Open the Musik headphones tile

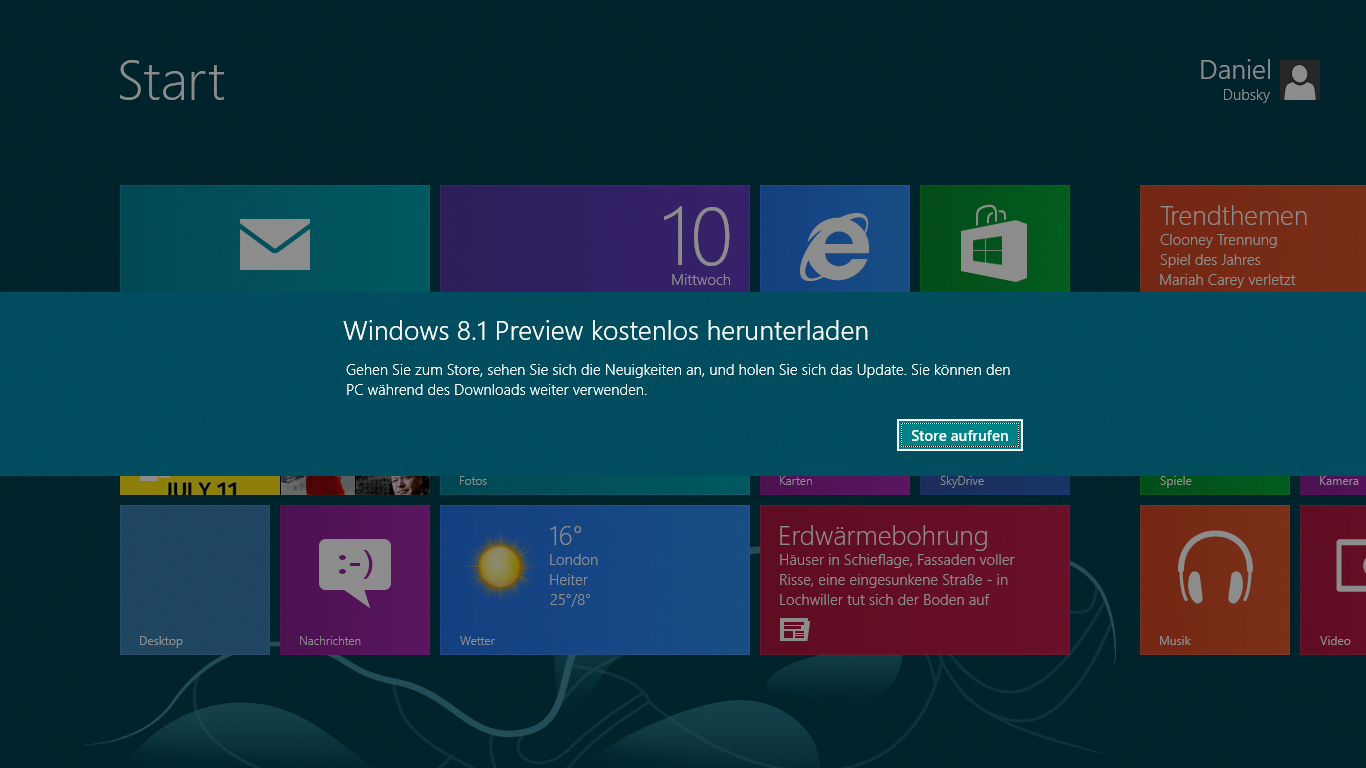click(x=1215, y=580)
